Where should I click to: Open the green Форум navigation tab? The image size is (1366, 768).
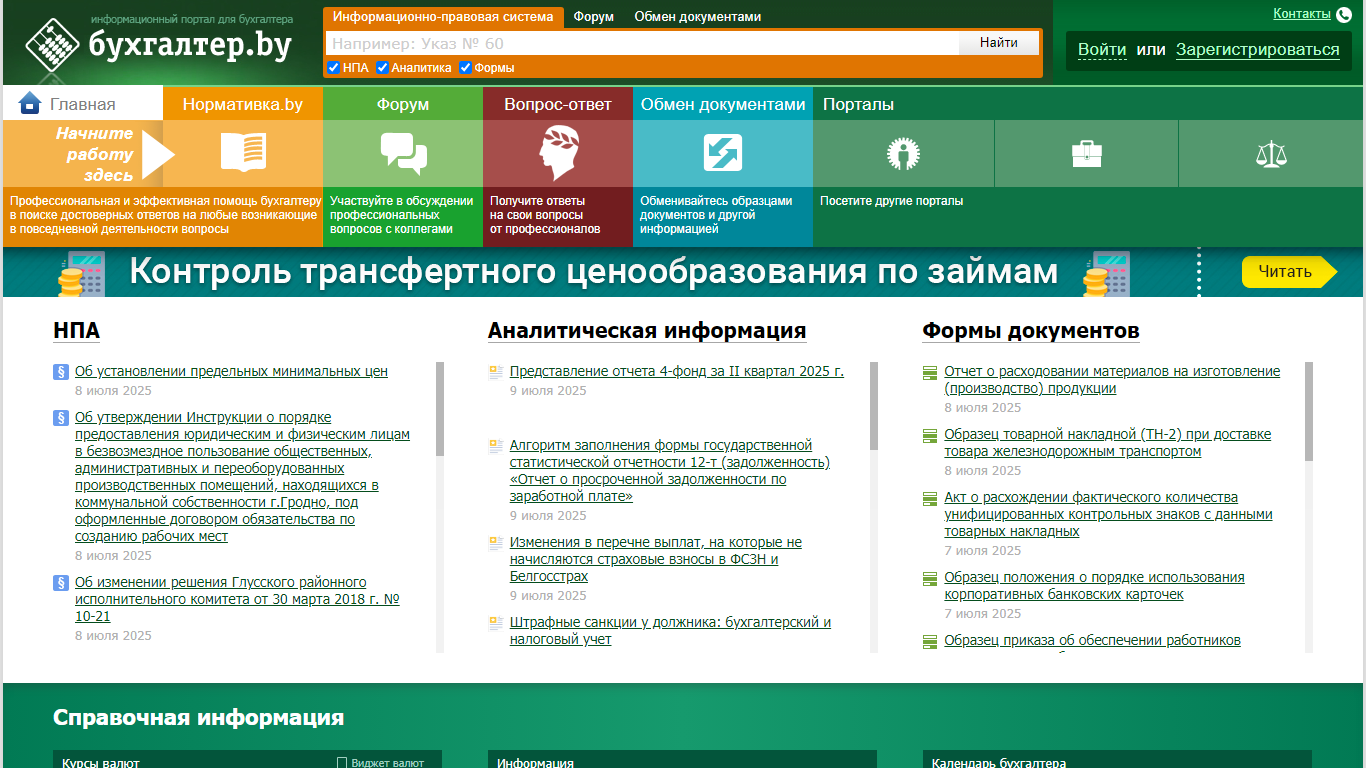pyautogui.click(x=403, y=104)
